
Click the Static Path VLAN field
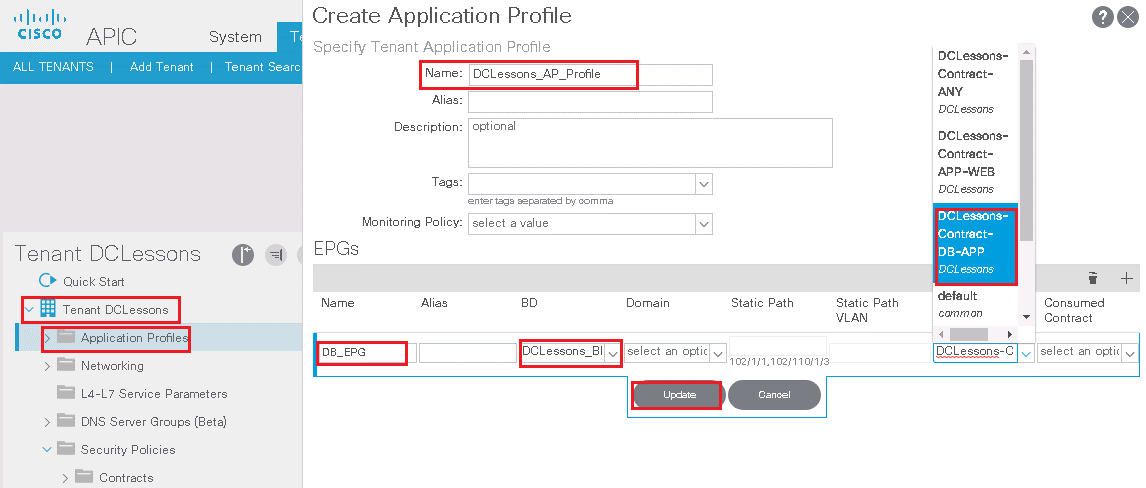[x=879, y=353]
